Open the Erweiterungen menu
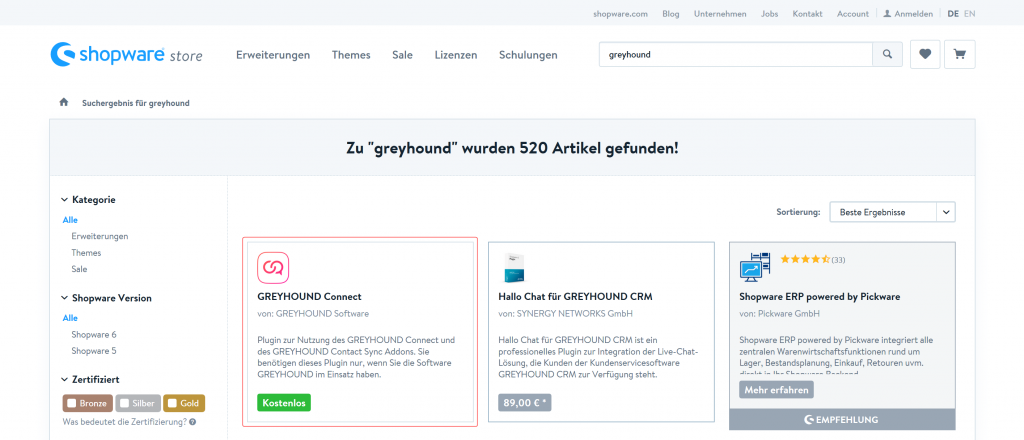The width and height of the screenshot is (1024, 440). (x=273, y=55)
